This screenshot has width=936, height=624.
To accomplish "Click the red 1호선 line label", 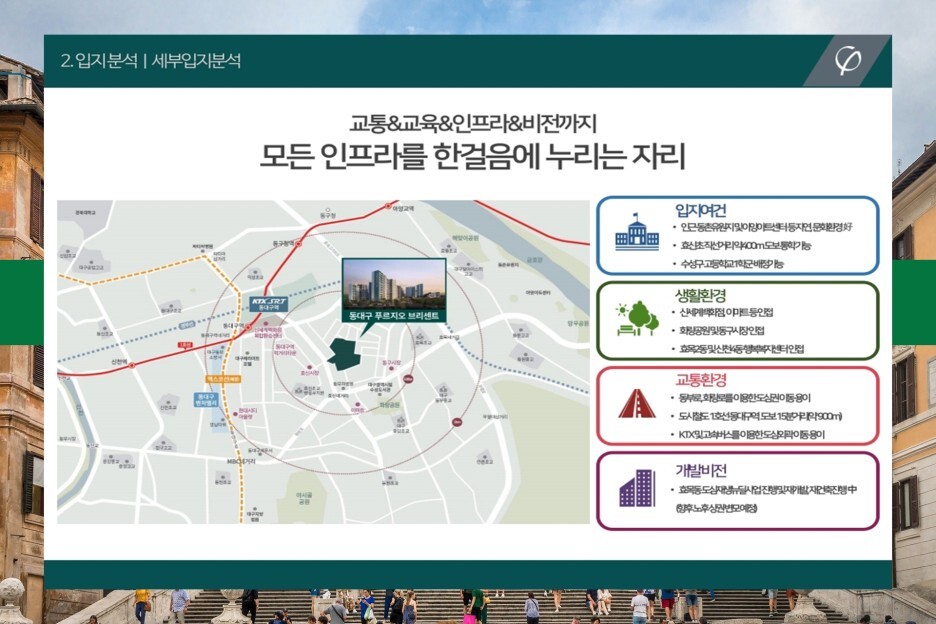I will [x=185, y=345].
